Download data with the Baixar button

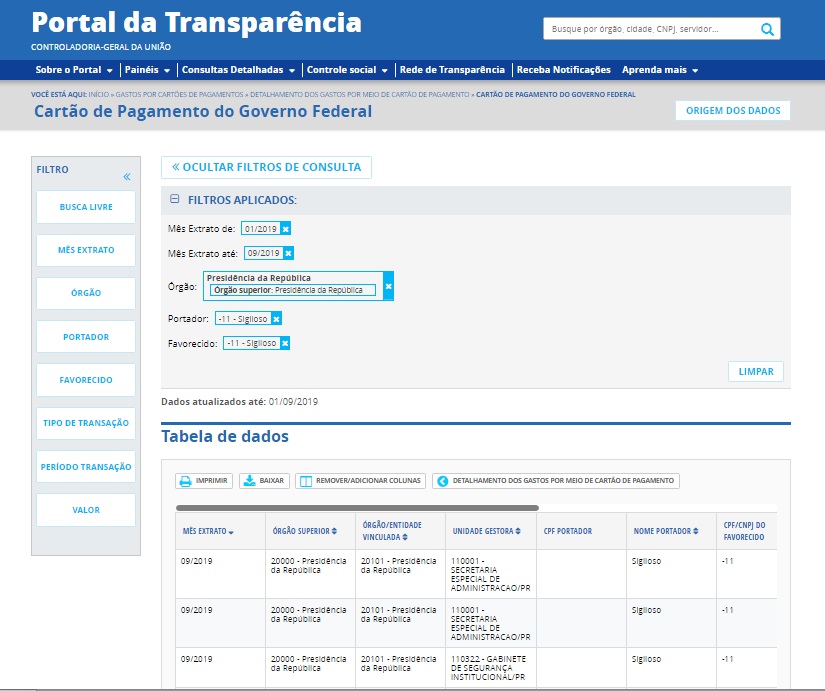[264, 481]
